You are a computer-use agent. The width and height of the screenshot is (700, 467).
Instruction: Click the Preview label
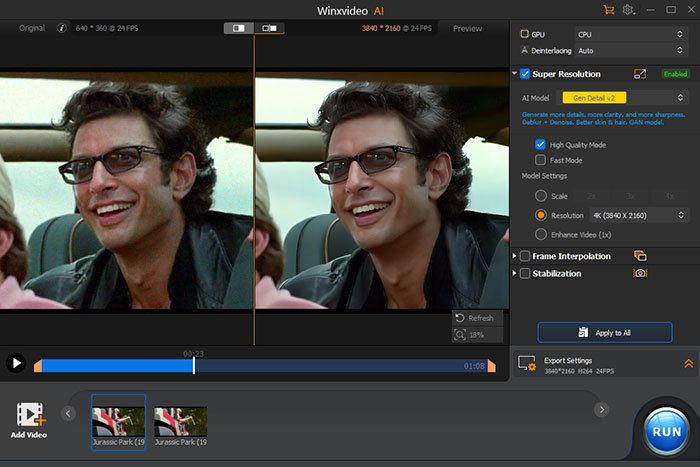(x=467, y=29)
